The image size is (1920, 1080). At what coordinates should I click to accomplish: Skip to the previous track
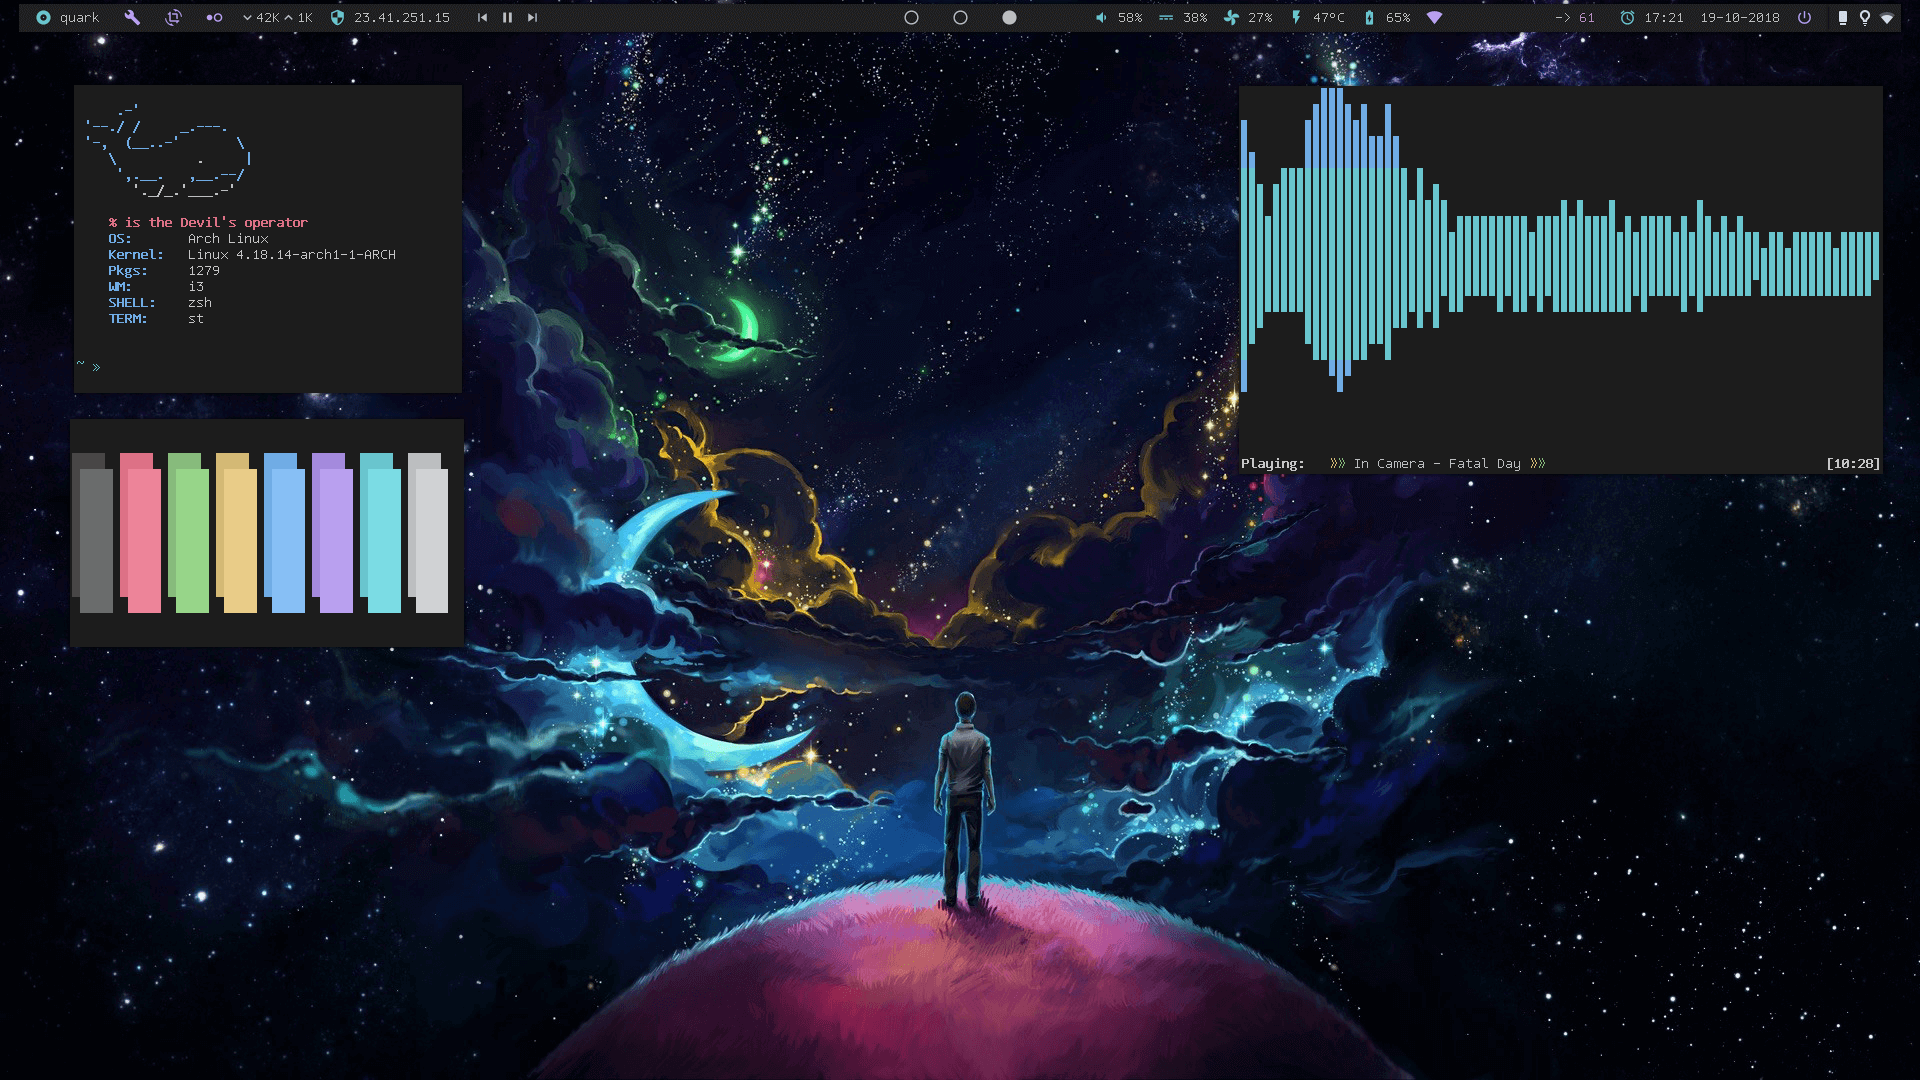(x=482, y=18)
